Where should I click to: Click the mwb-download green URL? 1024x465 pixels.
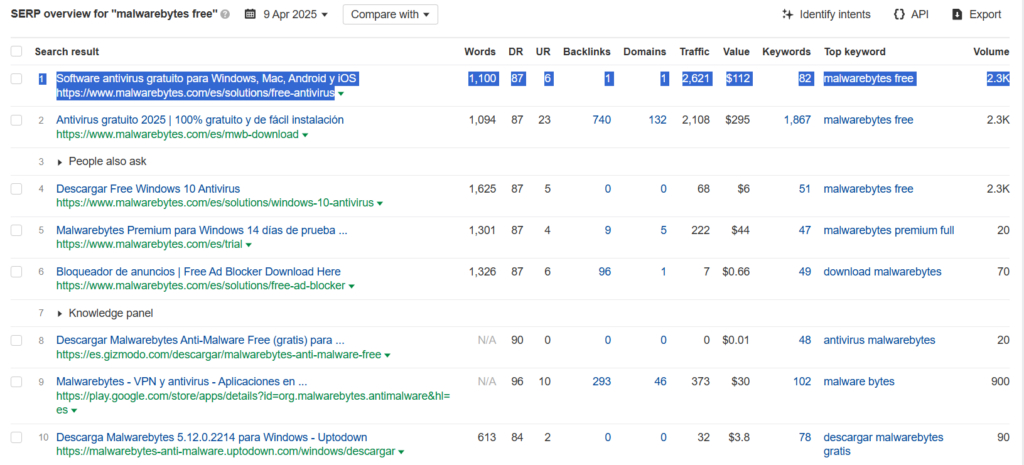click(177, 135)
